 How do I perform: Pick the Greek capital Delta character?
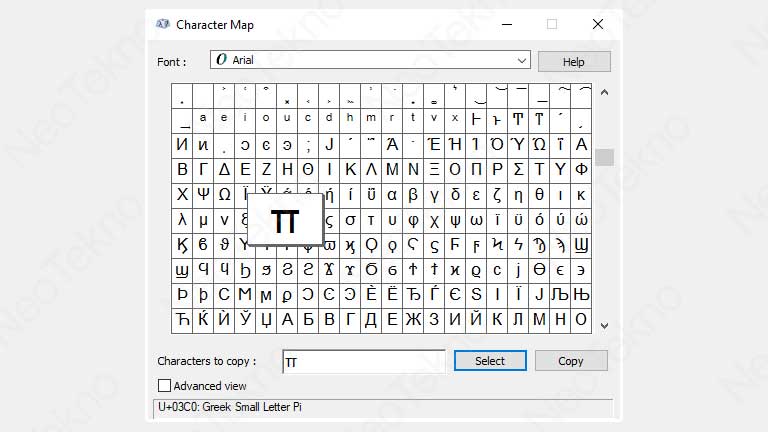224,169
